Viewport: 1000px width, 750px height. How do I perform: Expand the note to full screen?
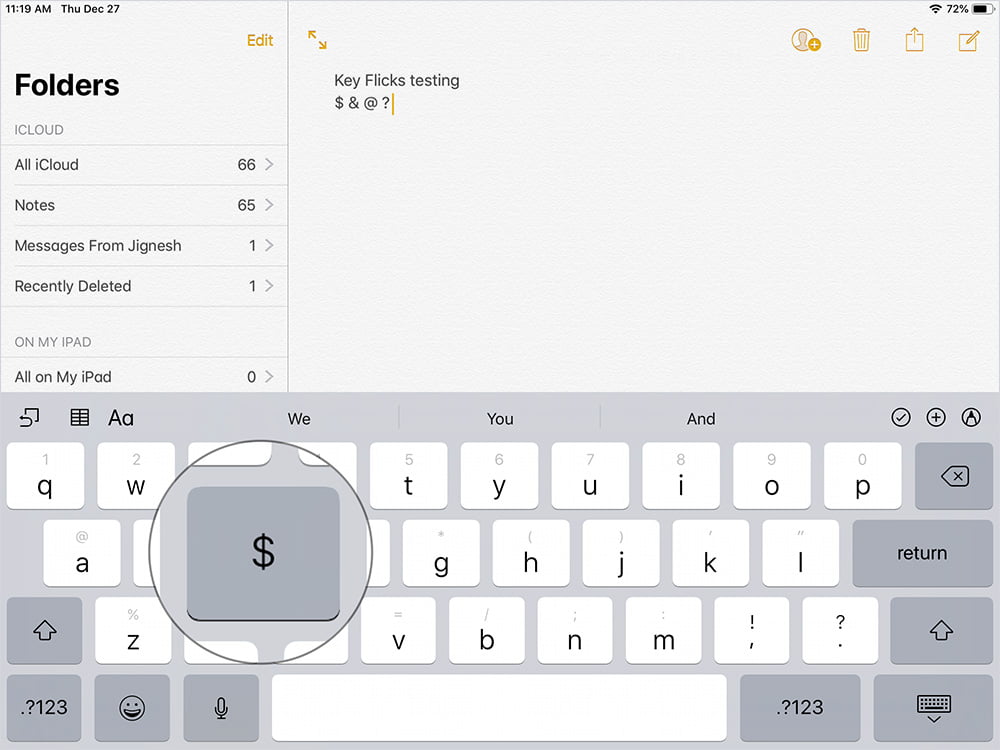pos(317,40)
